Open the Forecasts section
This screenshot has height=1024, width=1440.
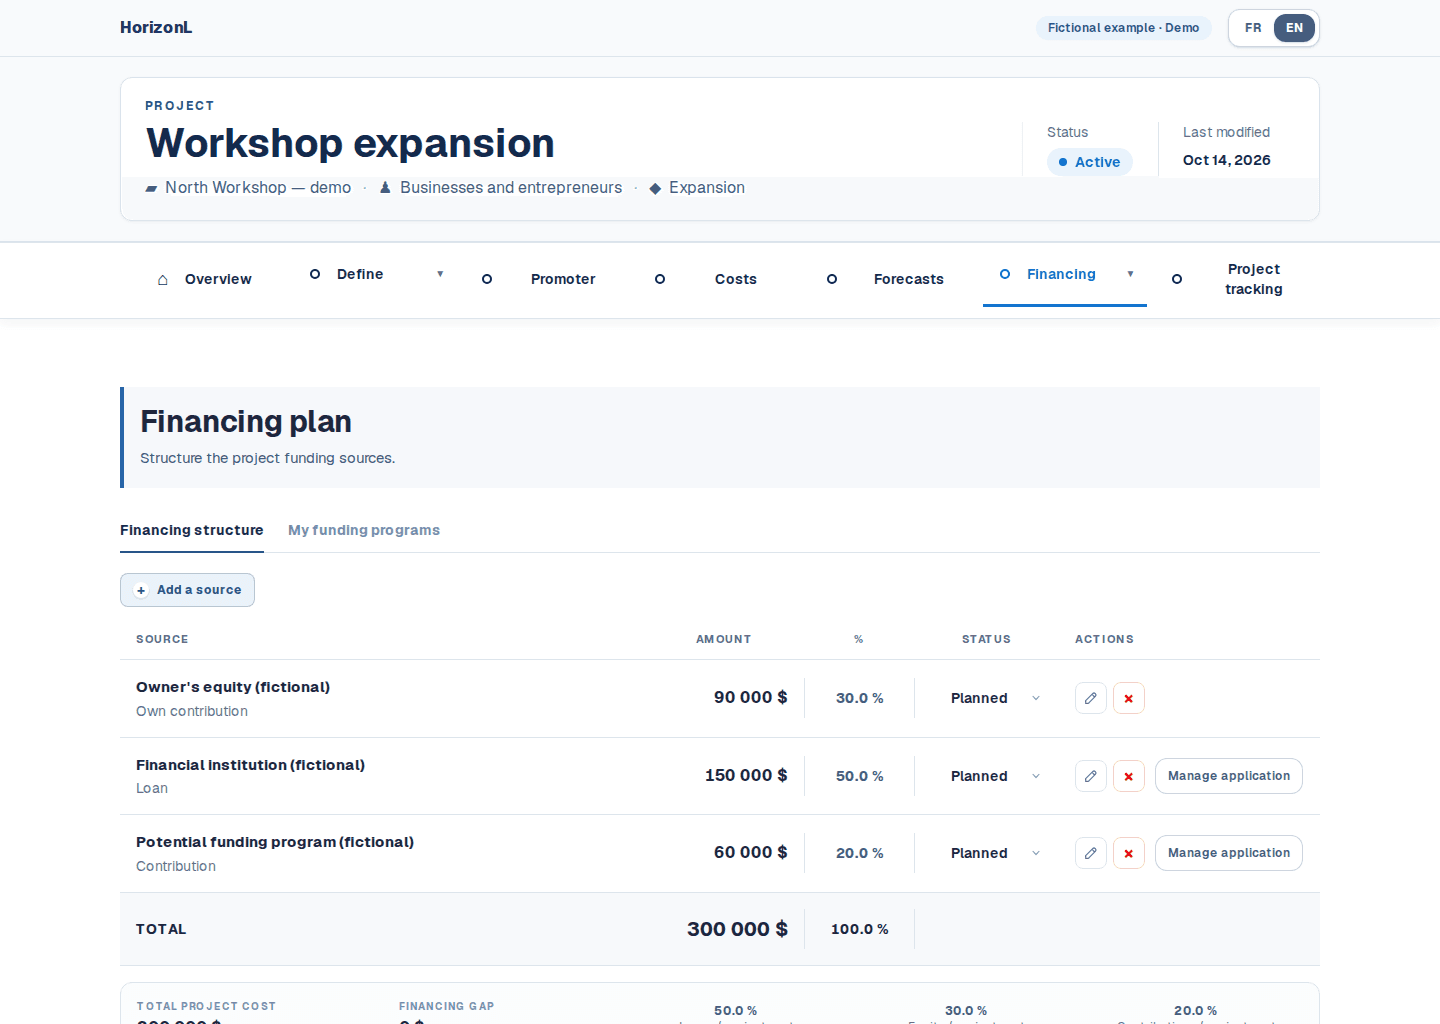tap(909, 279)
